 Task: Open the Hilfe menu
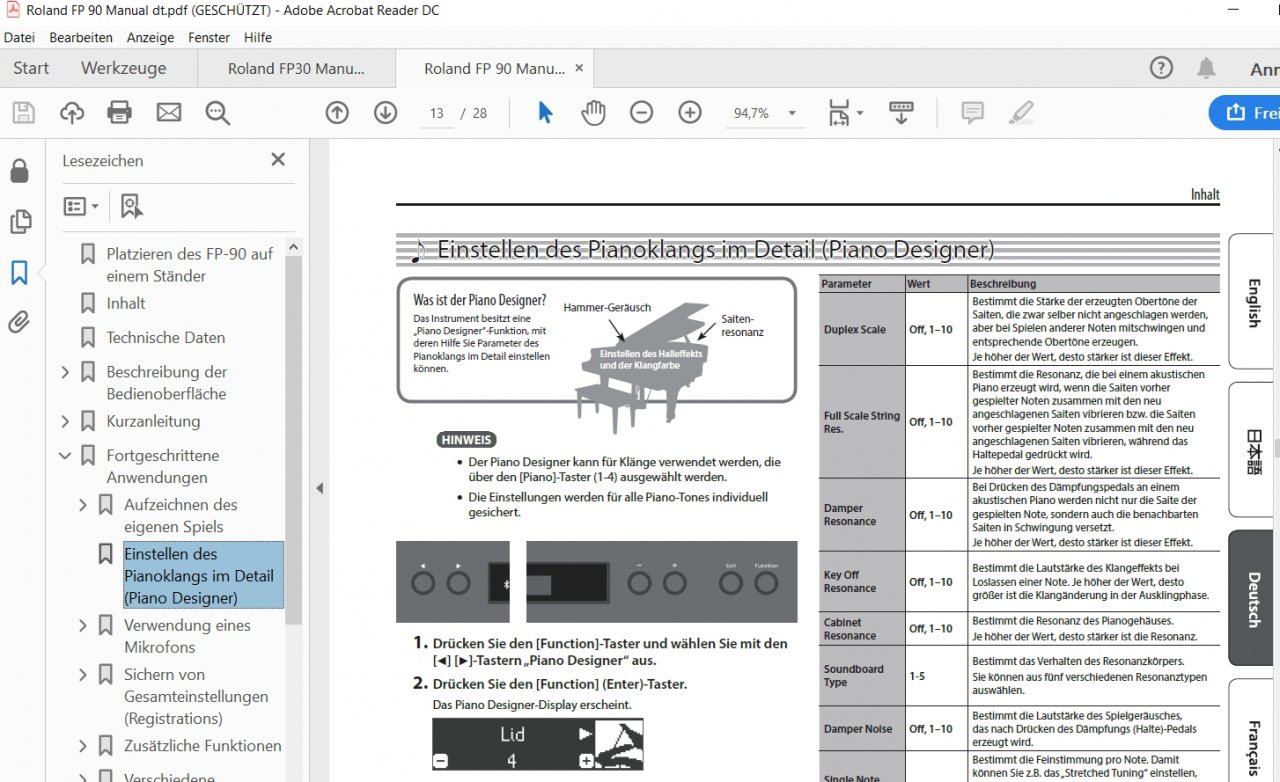[257, 37]
